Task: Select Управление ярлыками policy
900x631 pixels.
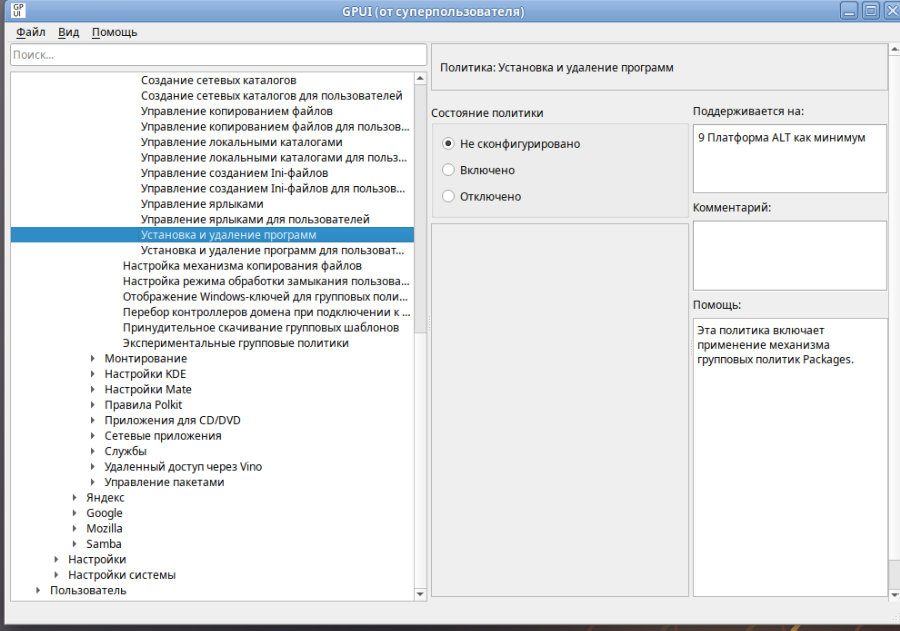Action: pyautogui.click(x=202, y=204)
